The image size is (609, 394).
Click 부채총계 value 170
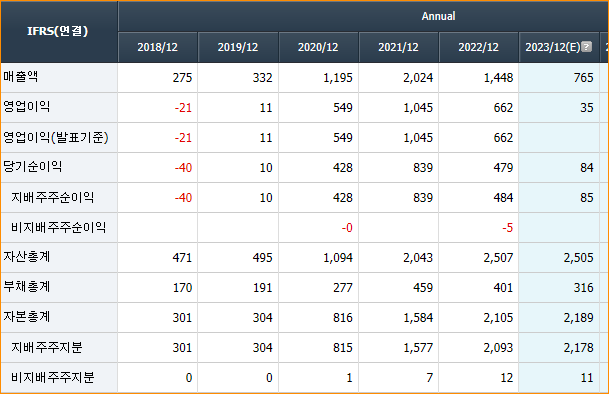(182, 288)
